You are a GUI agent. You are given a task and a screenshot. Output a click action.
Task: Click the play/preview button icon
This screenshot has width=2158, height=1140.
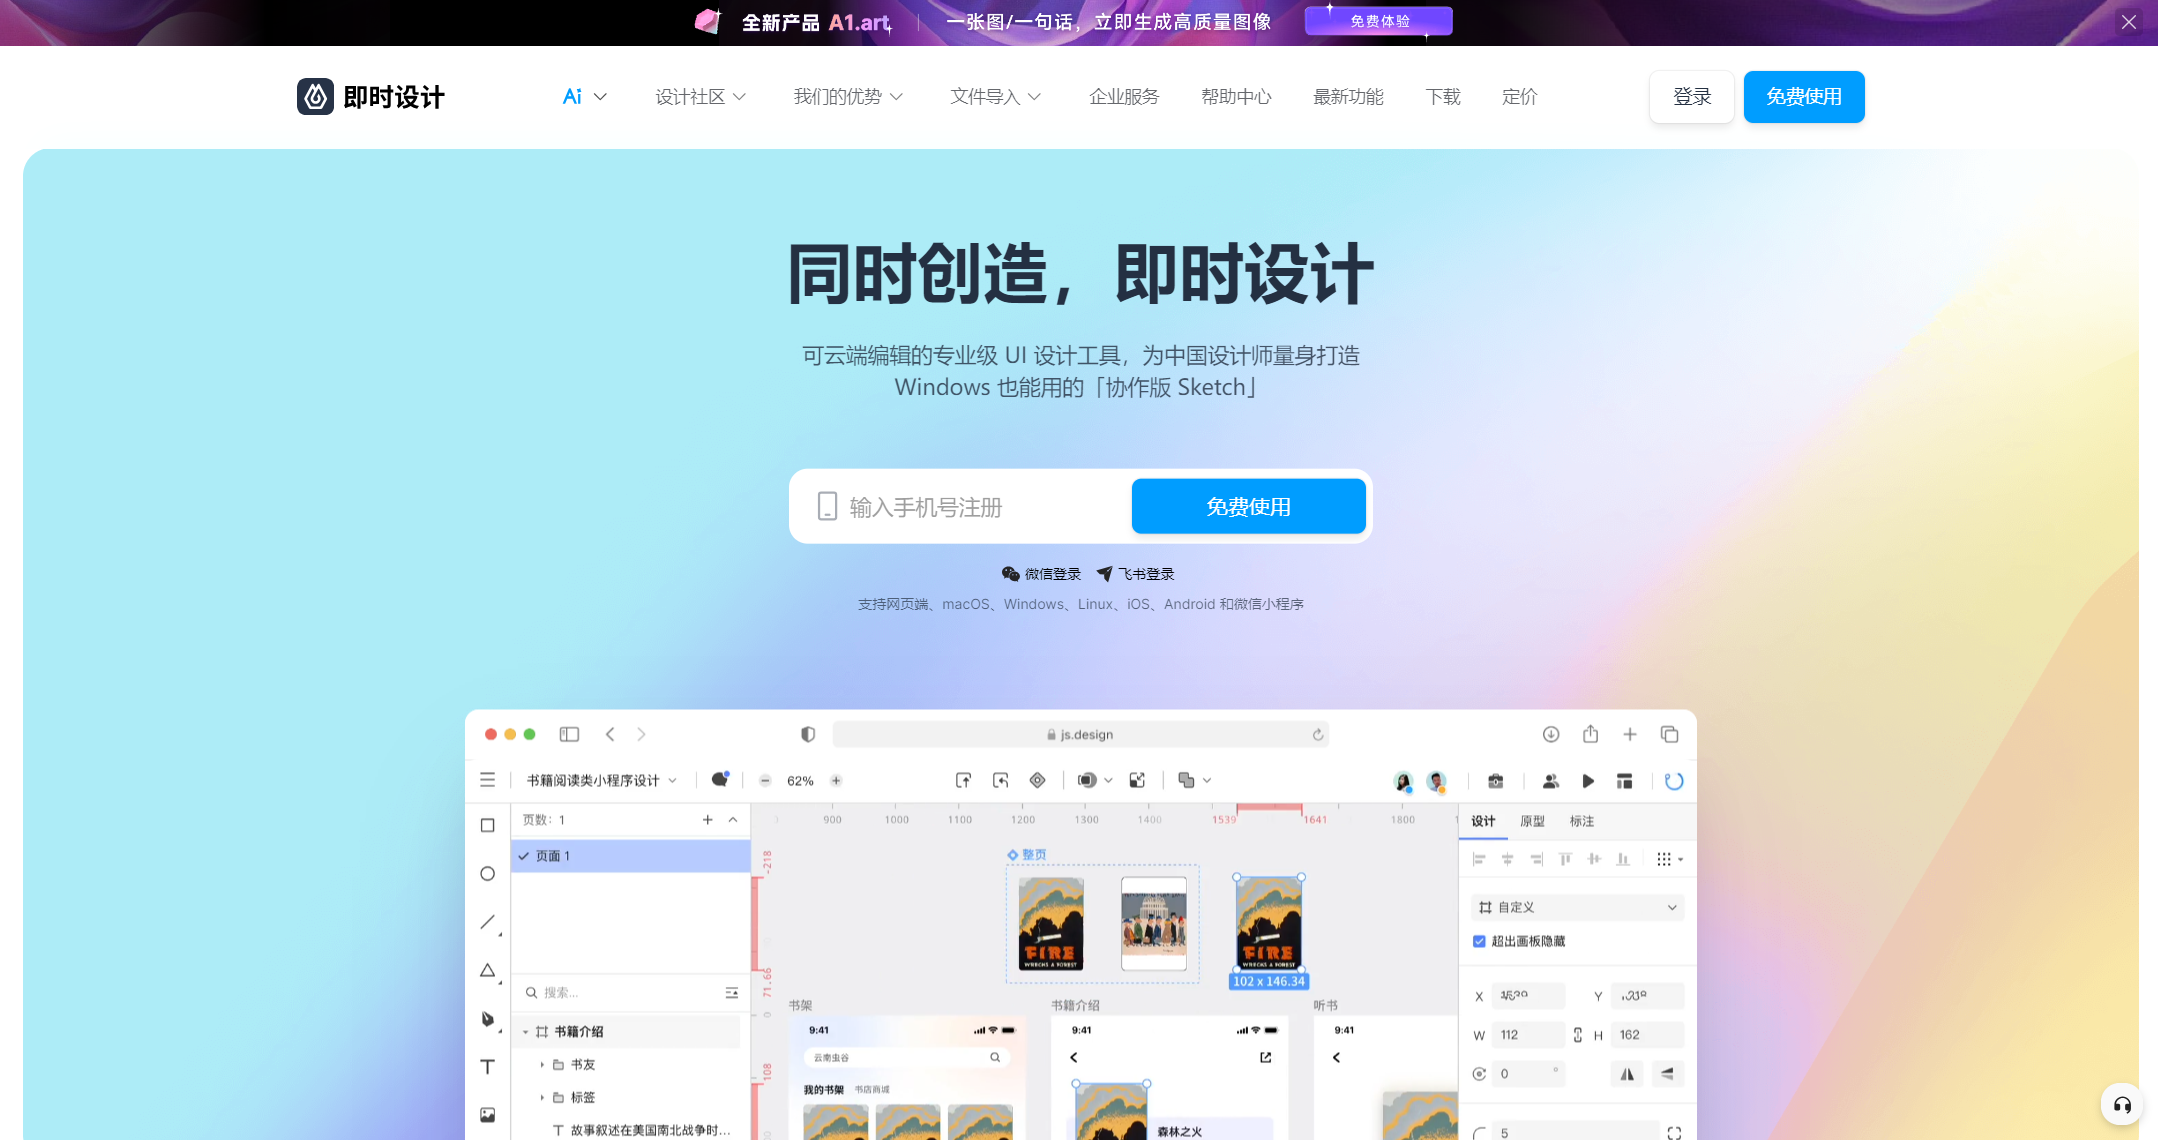point(1589,779)
